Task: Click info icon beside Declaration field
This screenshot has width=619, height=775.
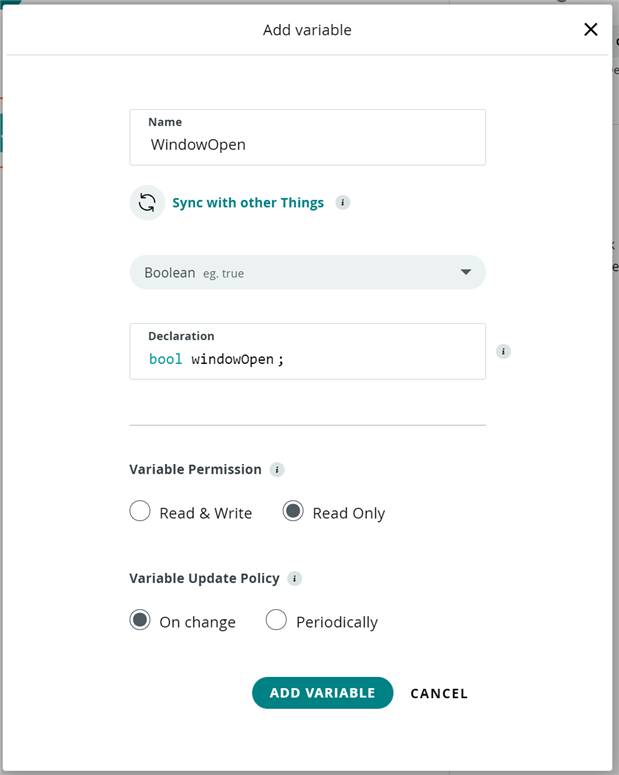Action: 503,351
